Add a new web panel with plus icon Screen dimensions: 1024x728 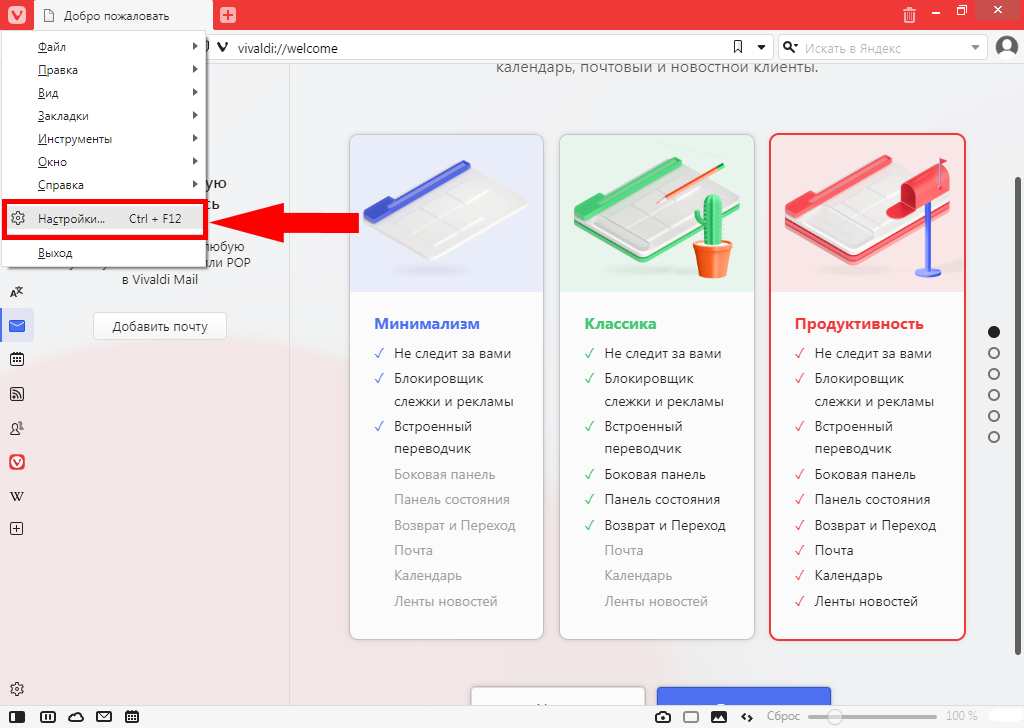pyautogui.click(x=16, y=529)
